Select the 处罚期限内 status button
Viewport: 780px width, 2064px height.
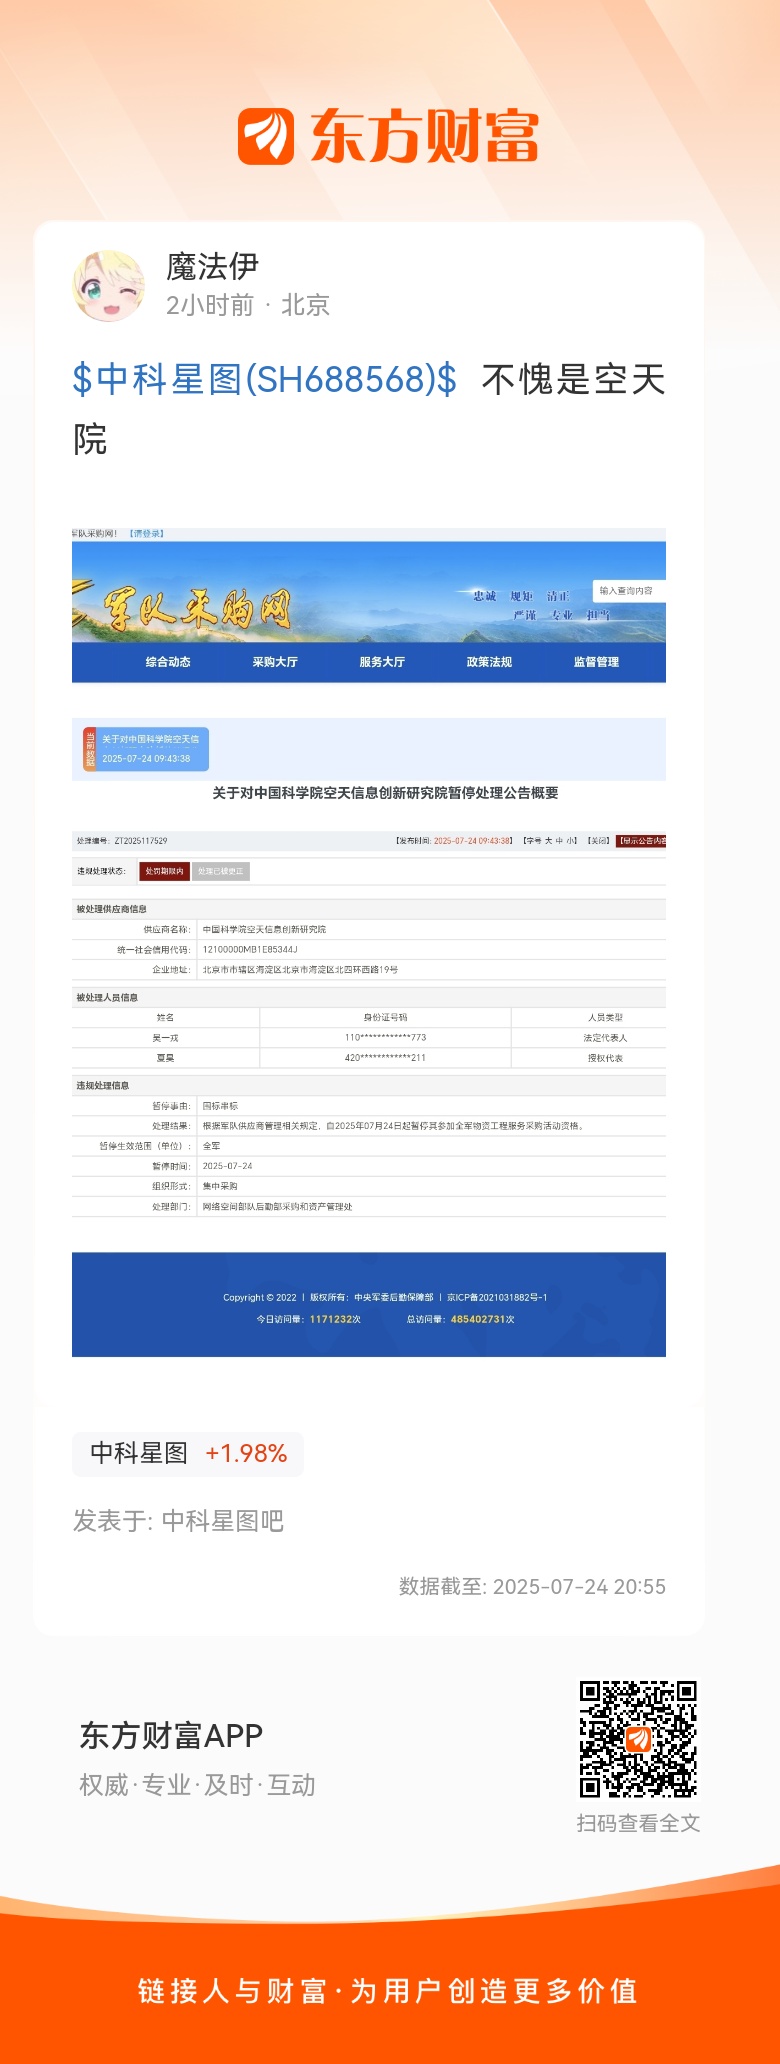pyautogui.click(x=164, y=872)
